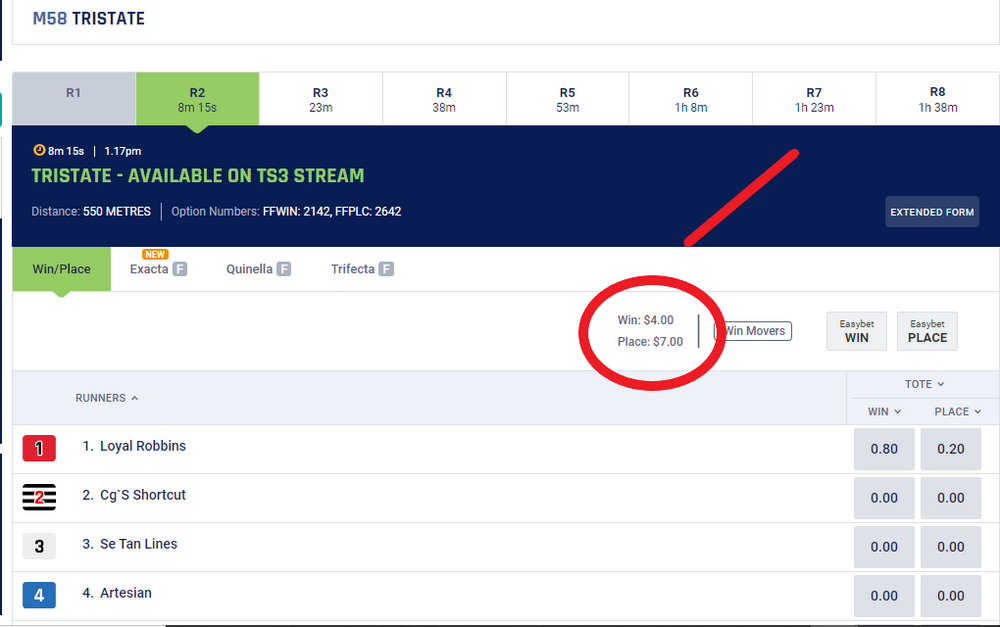1000x627 pixels.
Task: Open the Extended Form button
Action: coord(931,212)
